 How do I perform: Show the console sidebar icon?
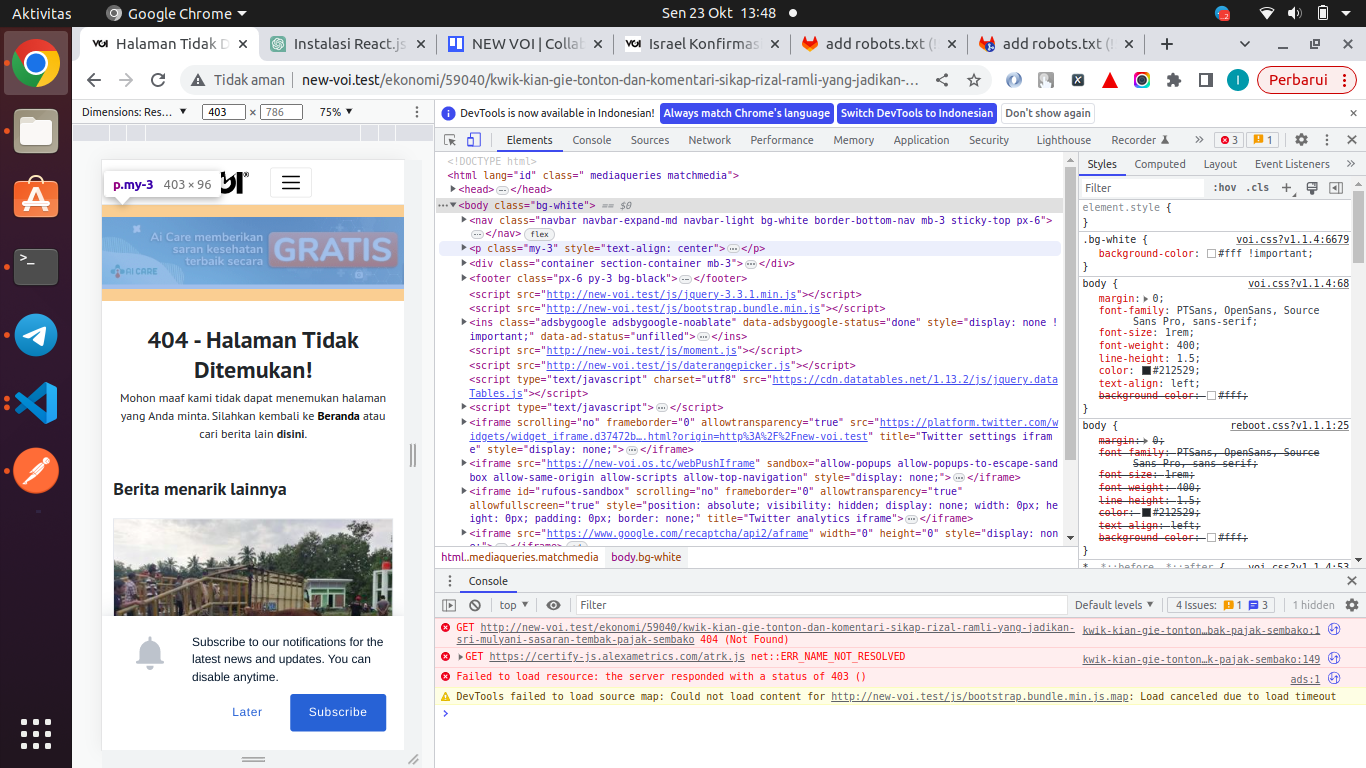coord(449,605)
